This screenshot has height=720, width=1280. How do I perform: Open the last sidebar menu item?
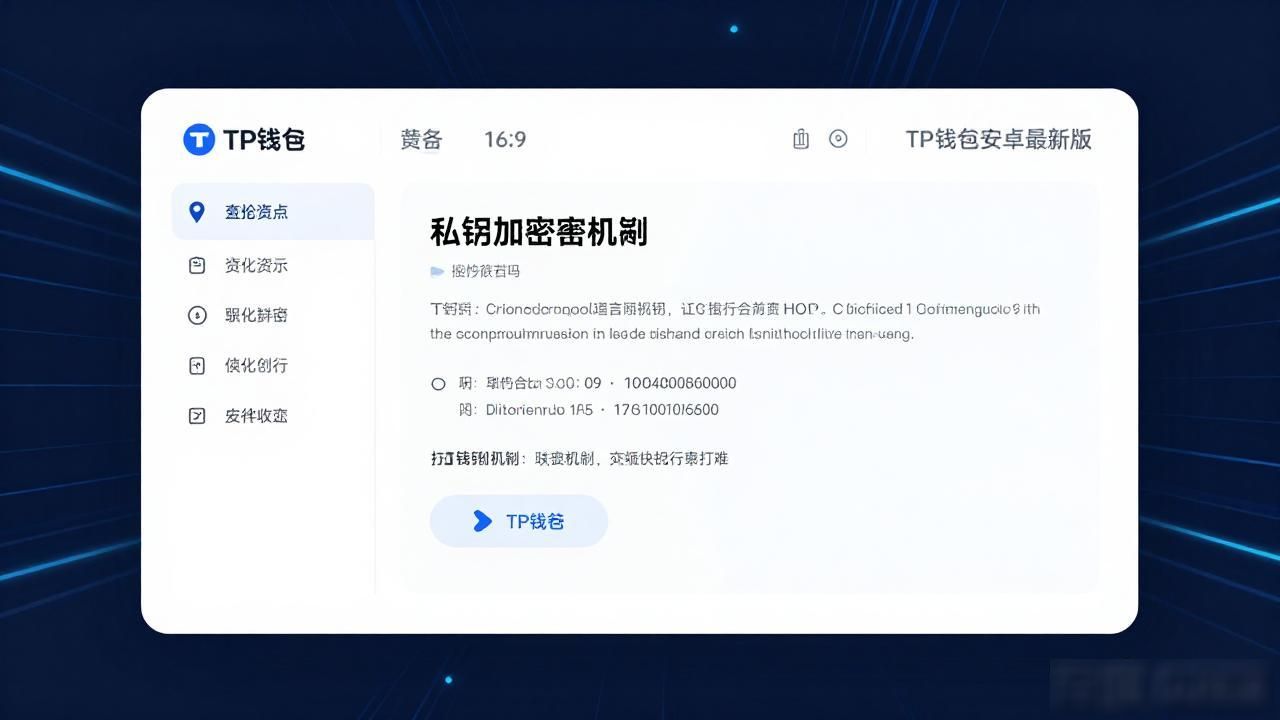tap(256, 416)
